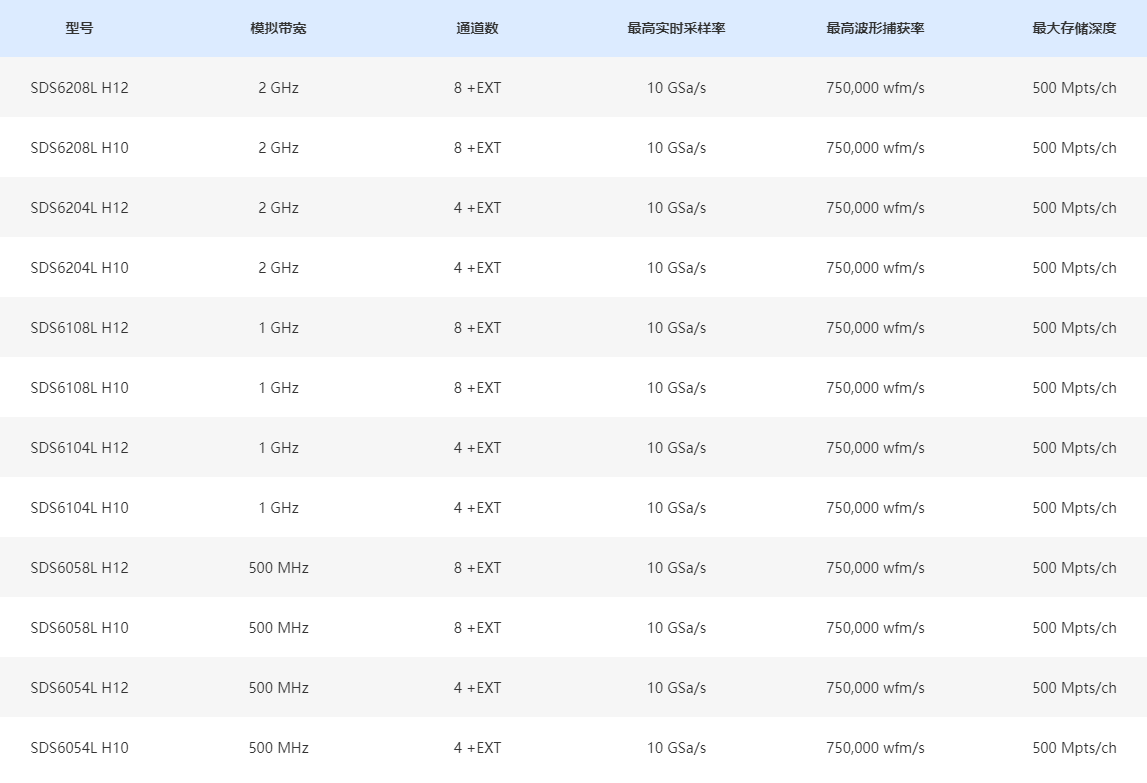Click 10 GSa/s in SDS6208L H12 row
1147x783 pixels.
[x=676, y=88]
